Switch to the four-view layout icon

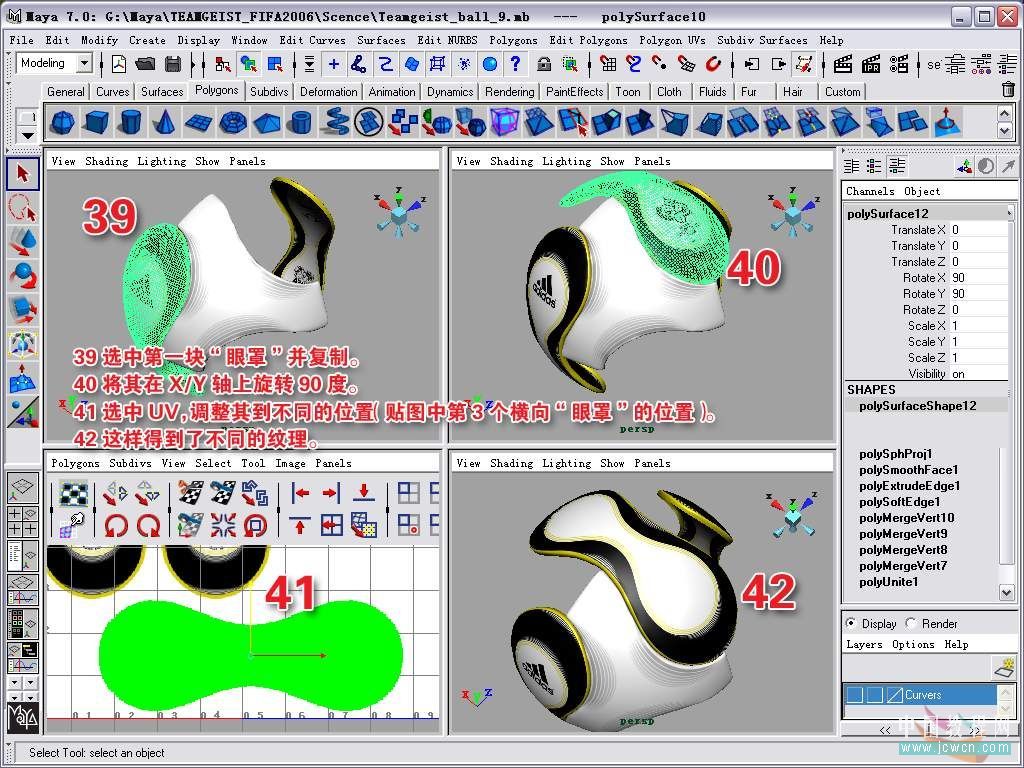point(23,522)
